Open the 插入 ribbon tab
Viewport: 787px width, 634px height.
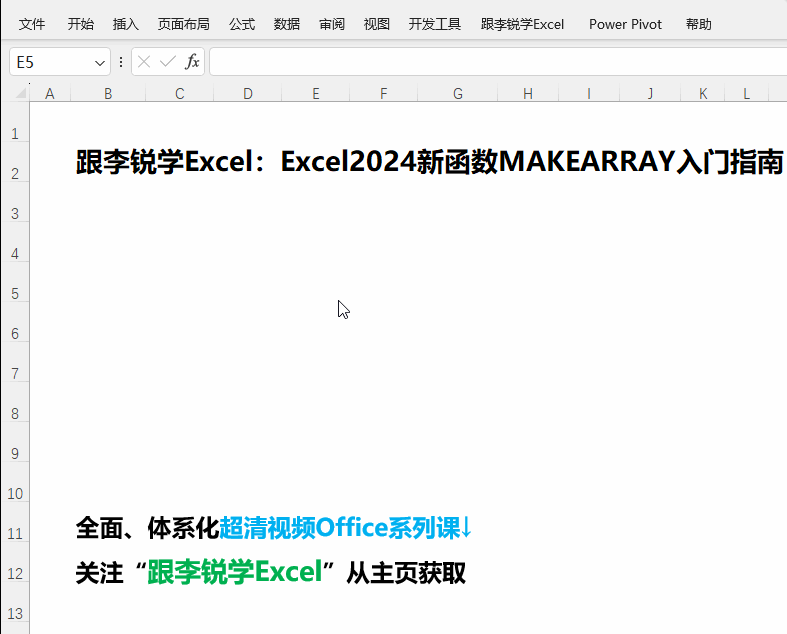point(125,24)
